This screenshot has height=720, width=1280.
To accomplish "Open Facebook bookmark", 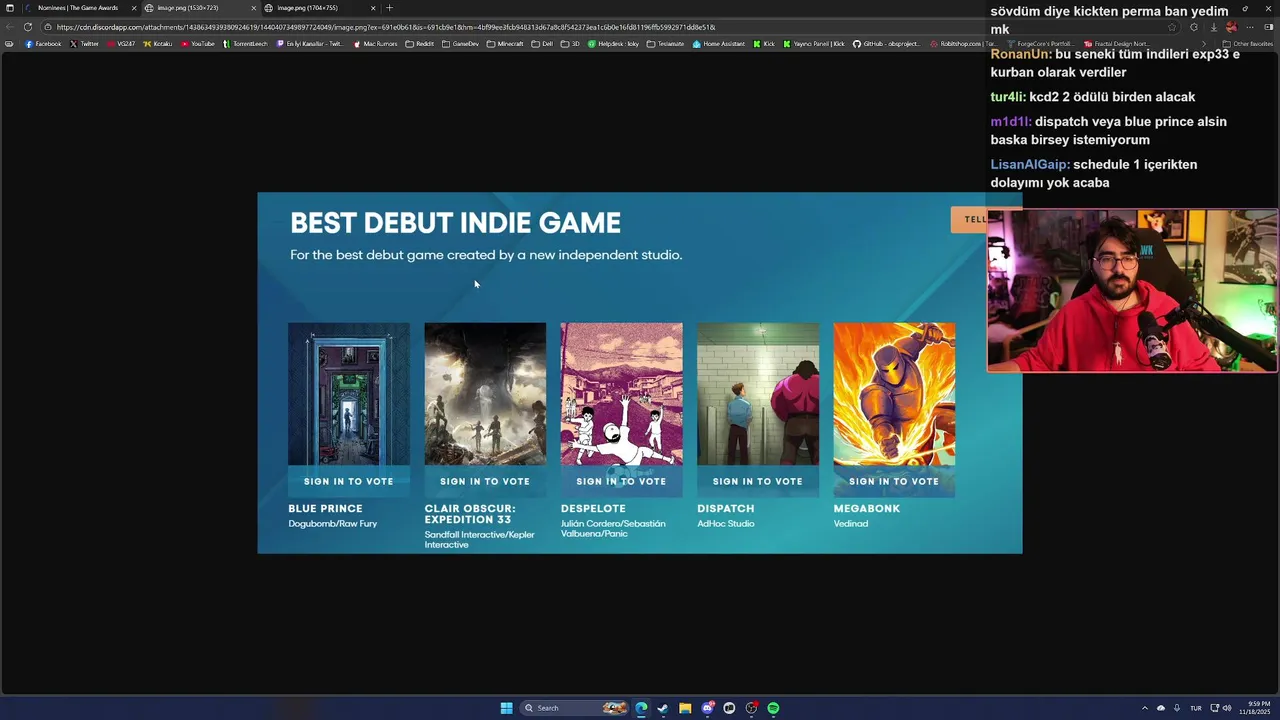I will pyautogui.click(x=43, y=44).
